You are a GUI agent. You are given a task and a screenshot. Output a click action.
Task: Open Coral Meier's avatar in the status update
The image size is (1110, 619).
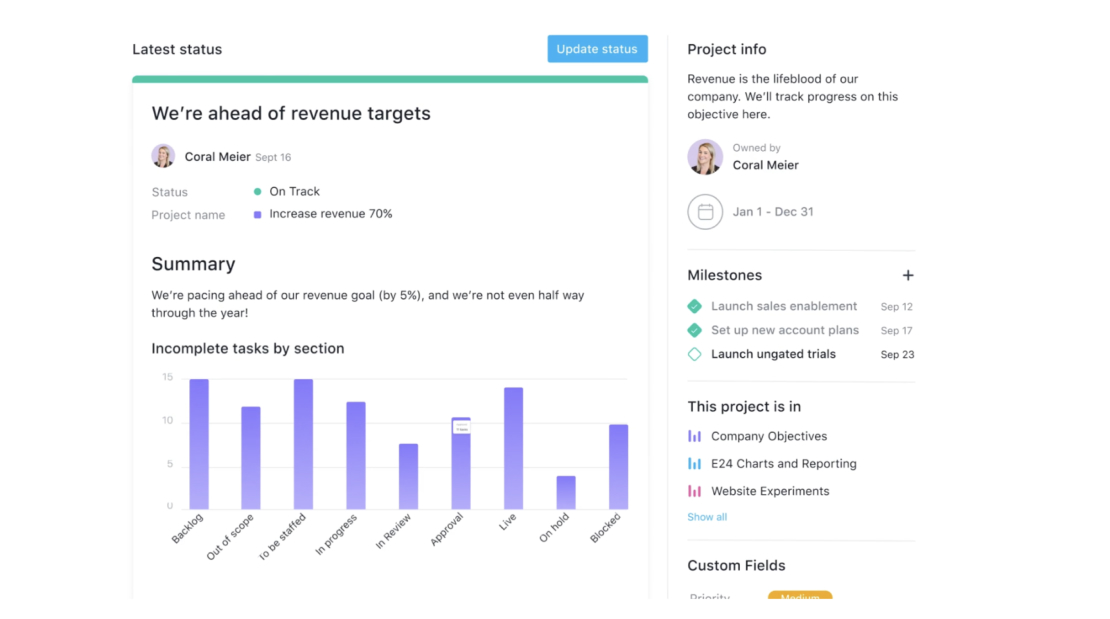point(163,156)
